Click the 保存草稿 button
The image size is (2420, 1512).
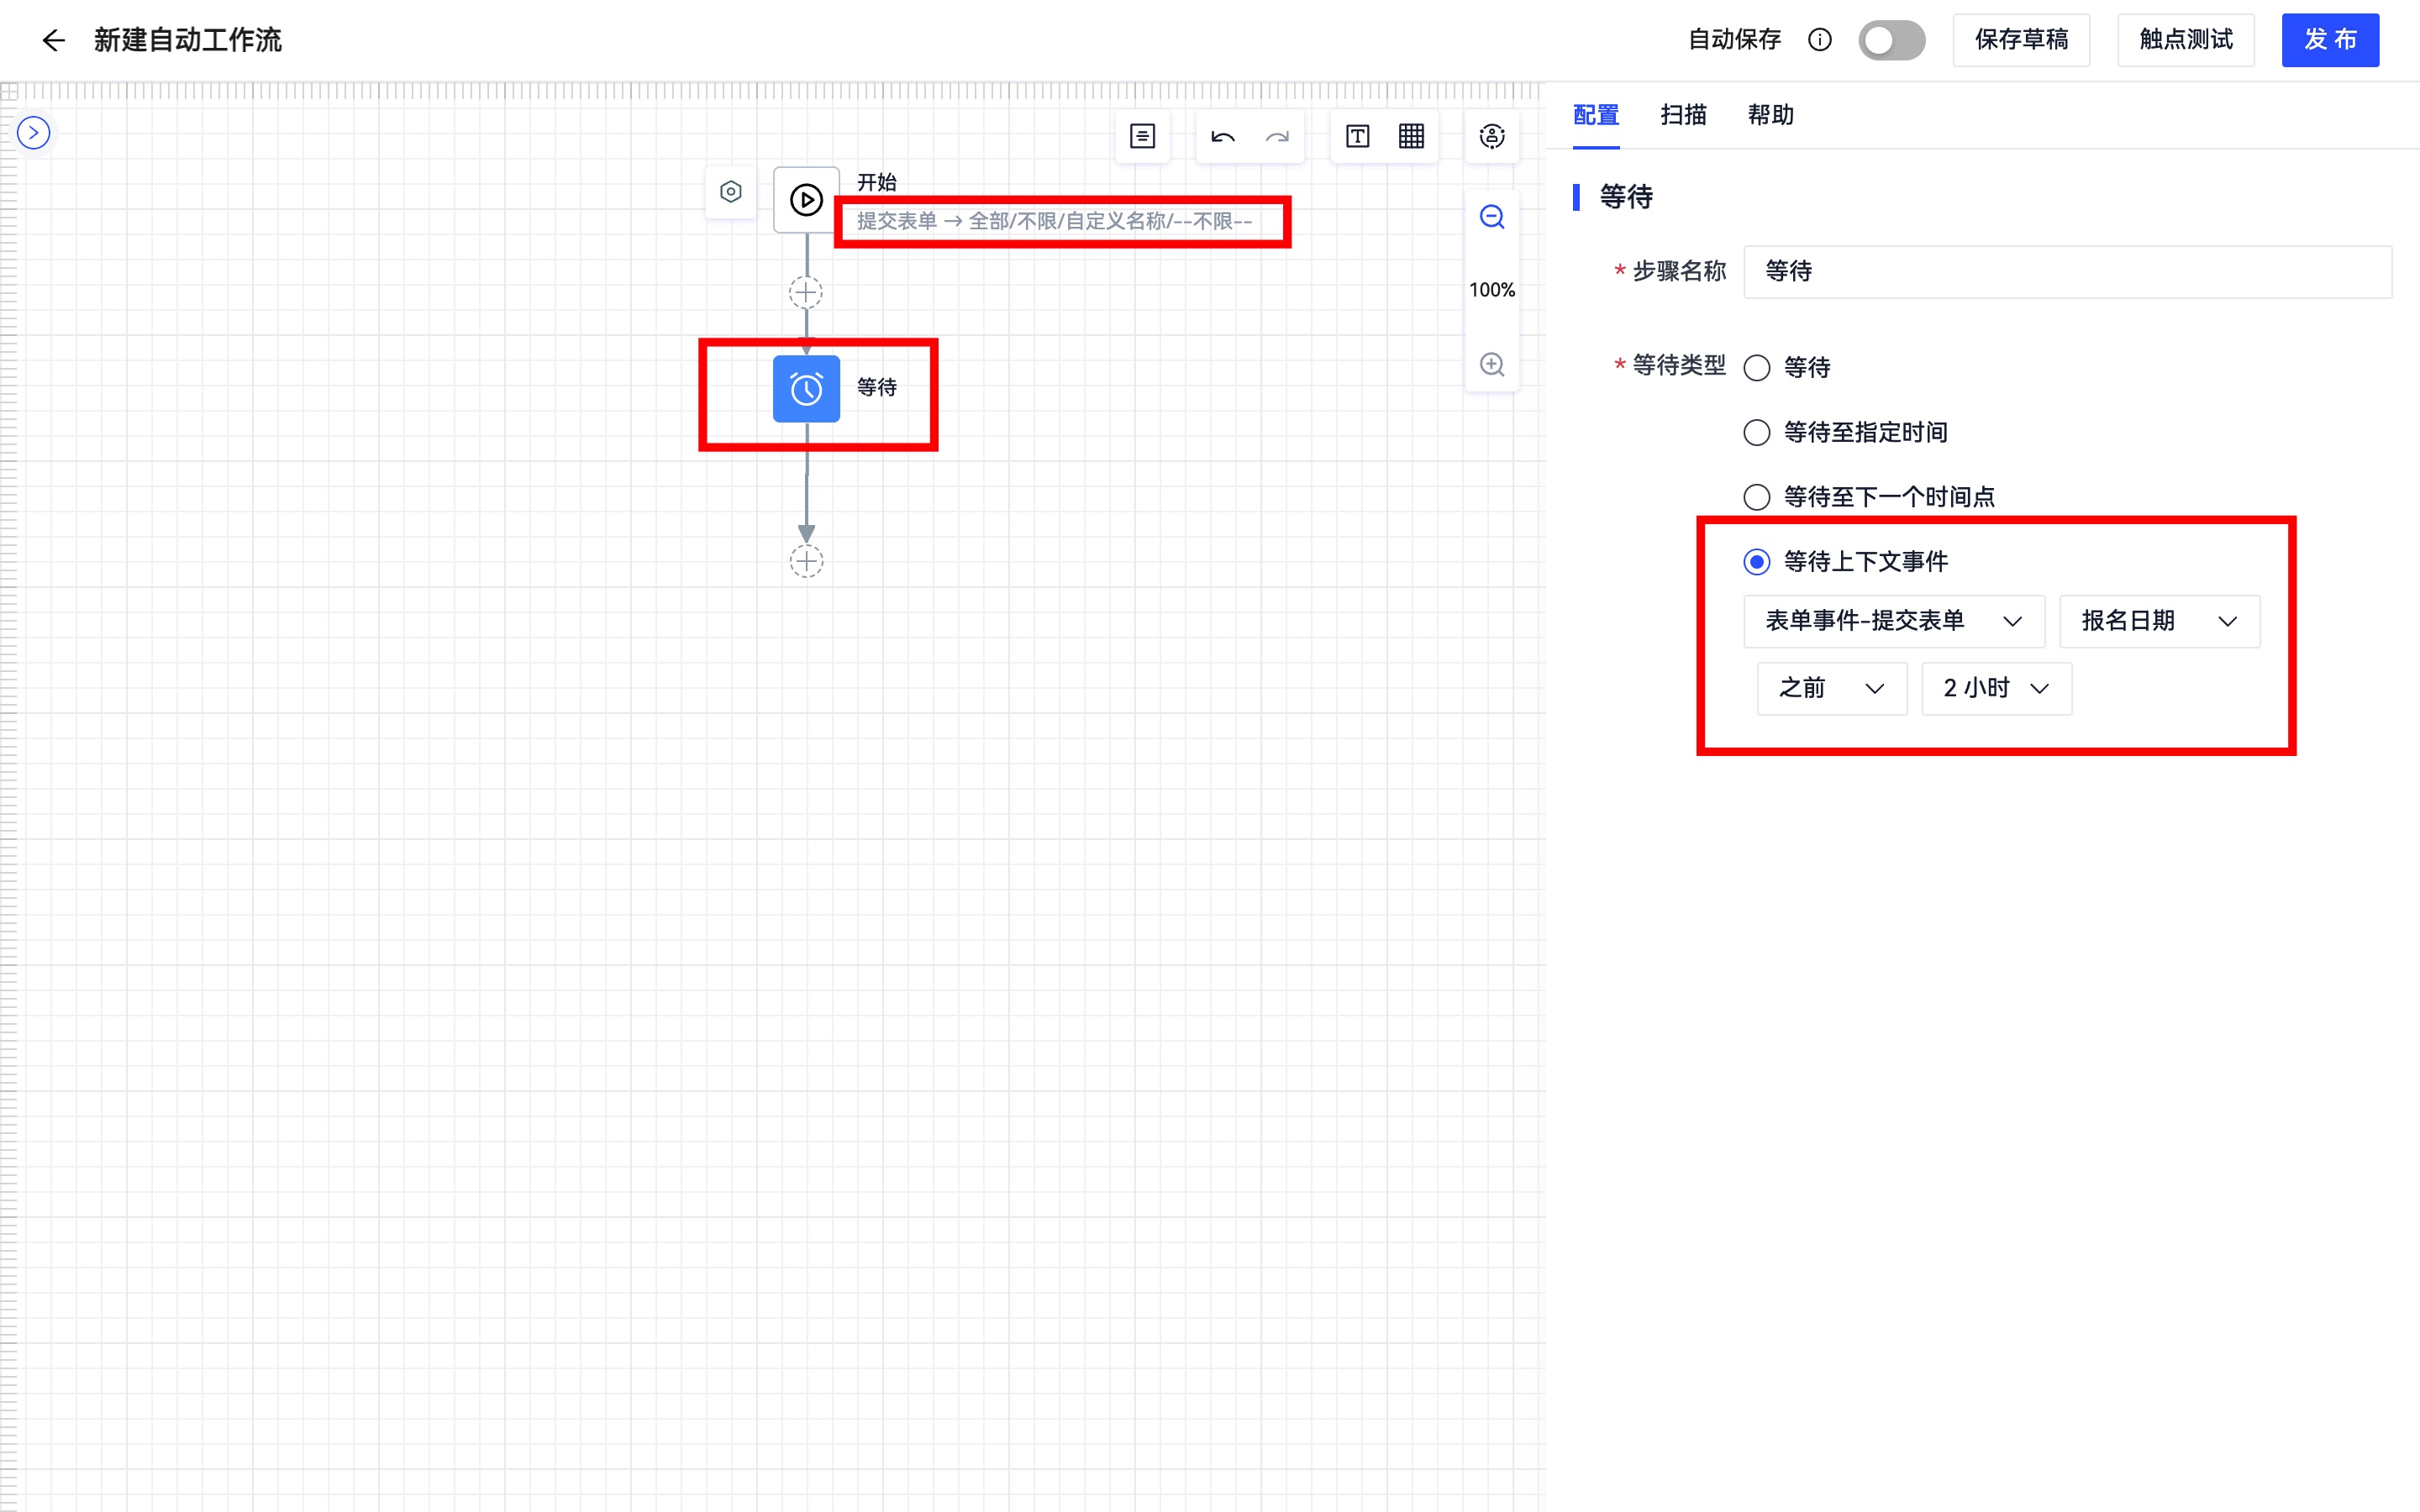pos(2021,40)
